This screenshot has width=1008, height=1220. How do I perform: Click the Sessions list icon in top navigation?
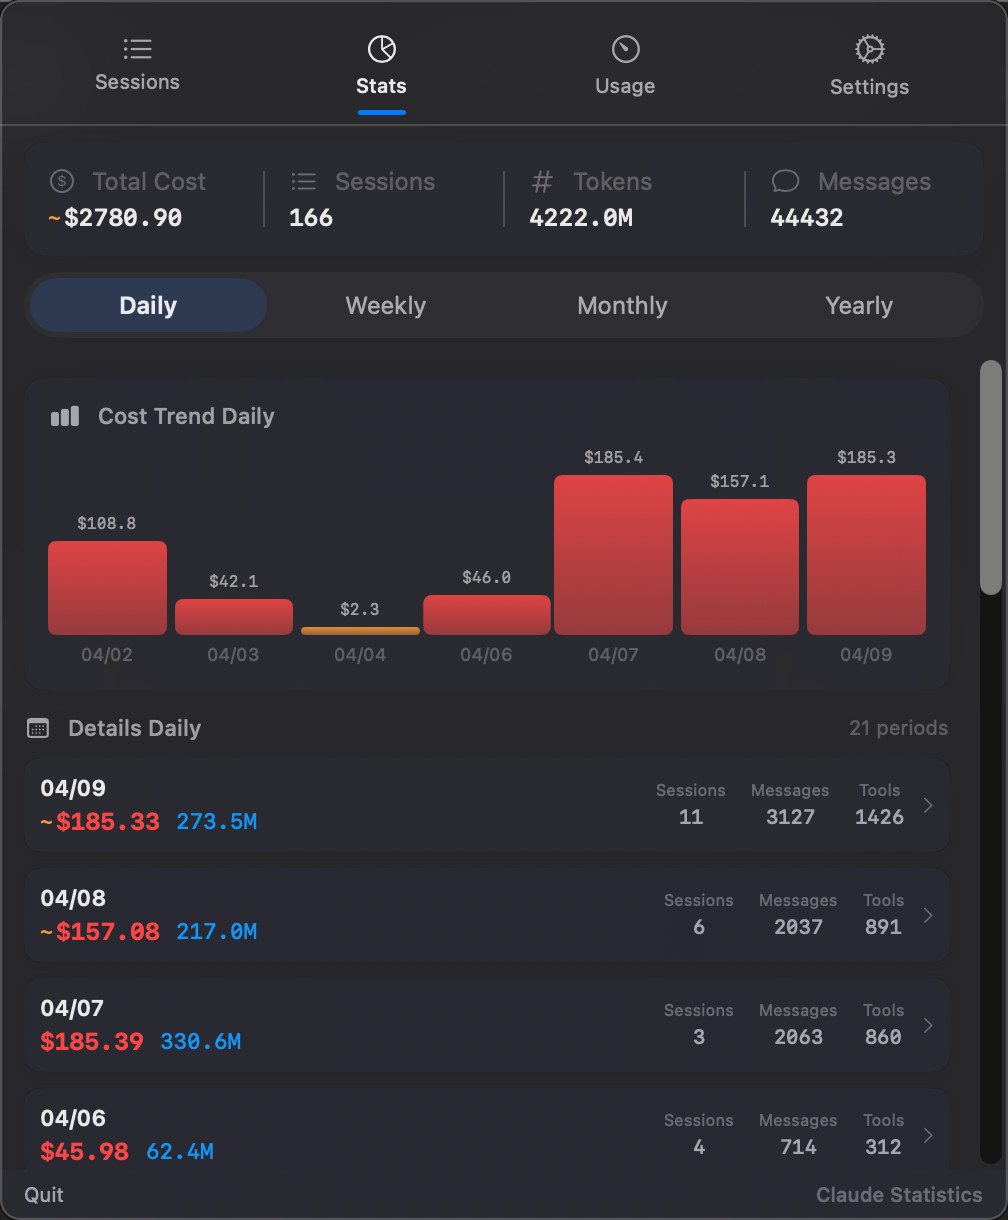137,48
